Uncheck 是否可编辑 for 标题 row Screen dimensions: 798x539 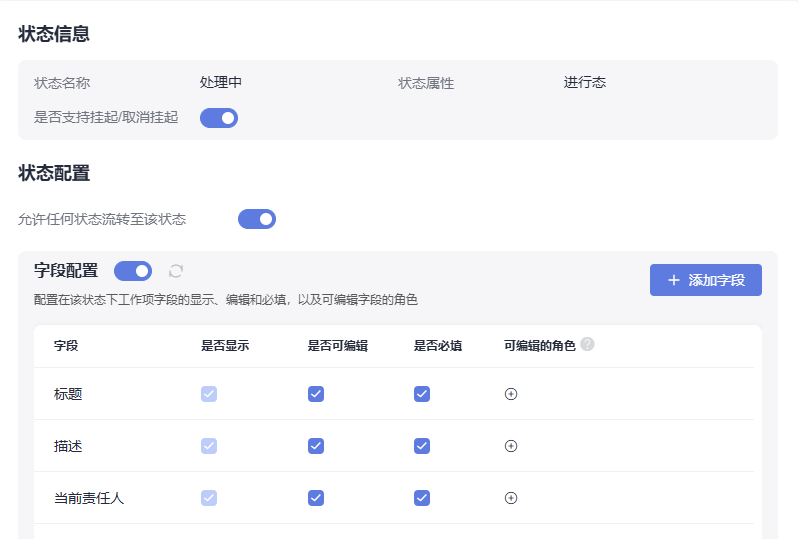tap(316, 394)
